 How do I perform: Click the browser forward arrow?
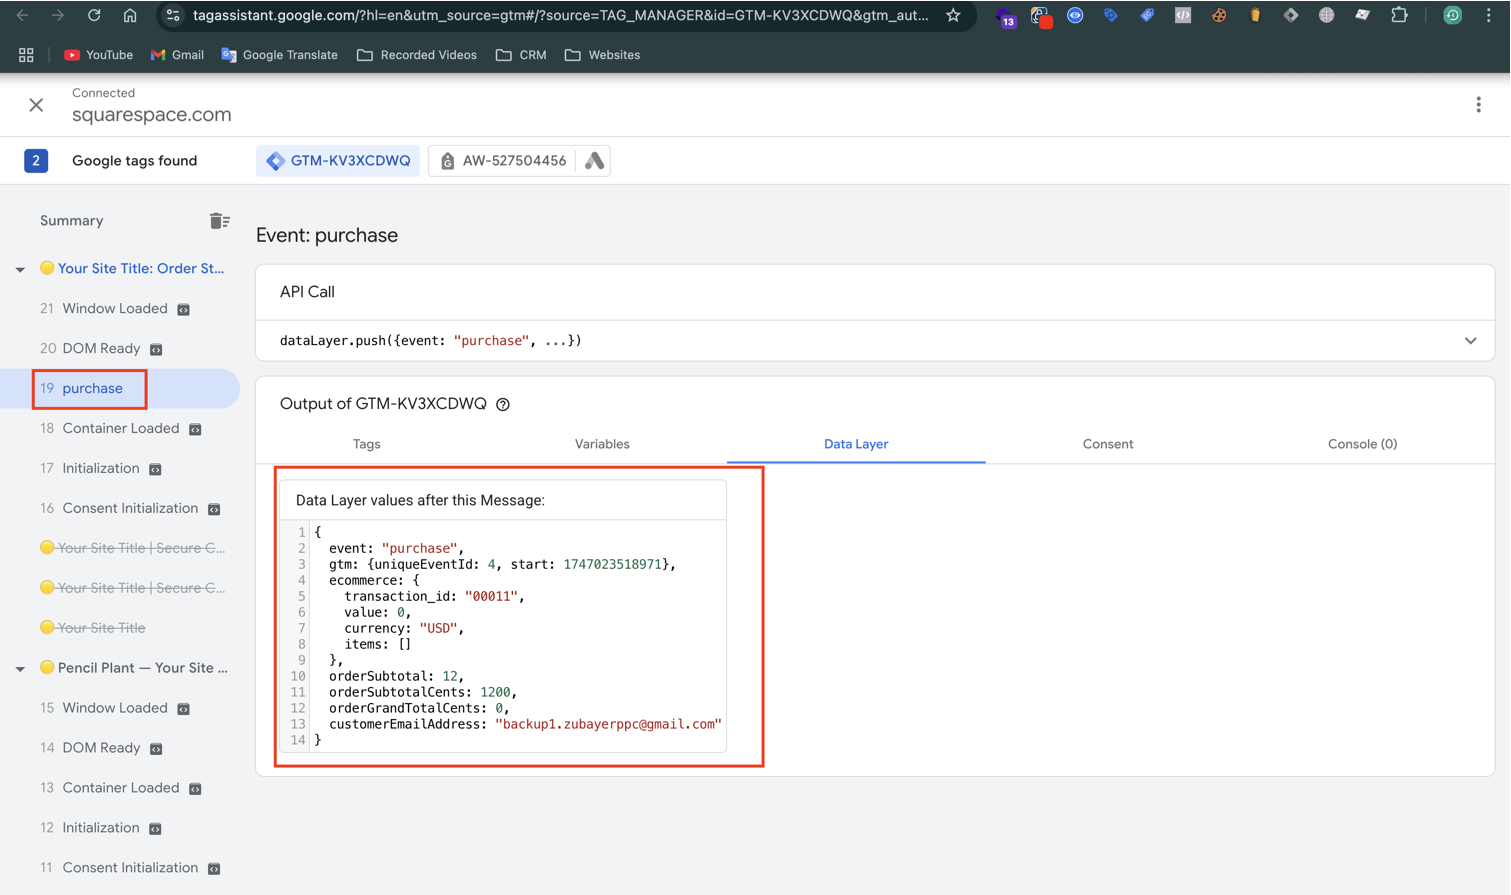(x=58, y=16)
